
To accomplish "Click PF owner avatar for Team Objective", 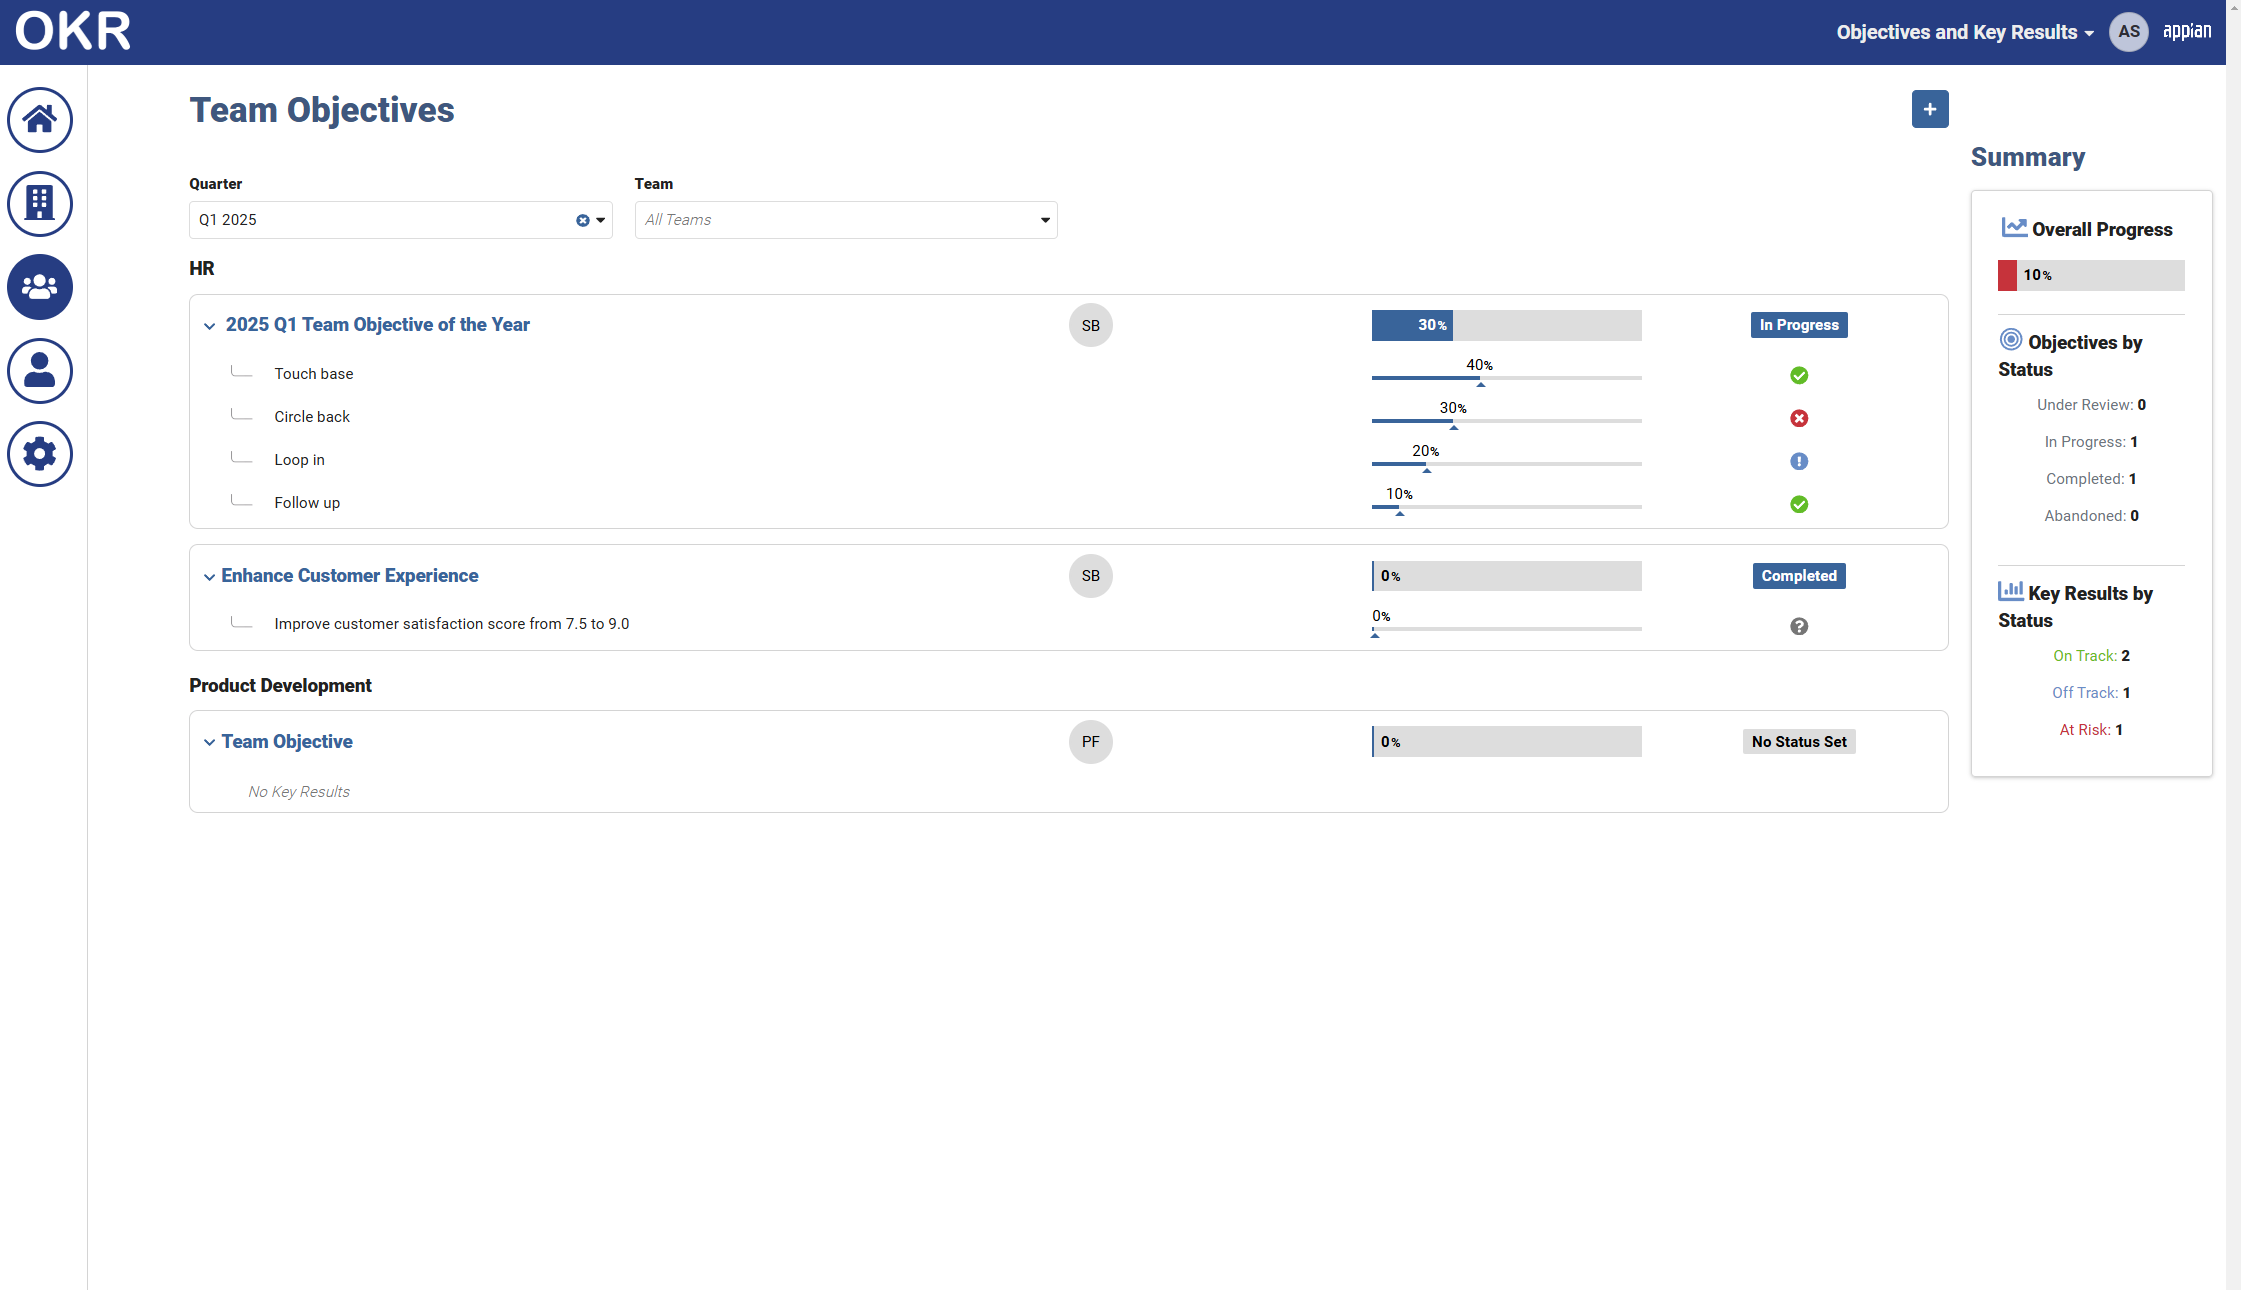I will tap(1091, 742).
